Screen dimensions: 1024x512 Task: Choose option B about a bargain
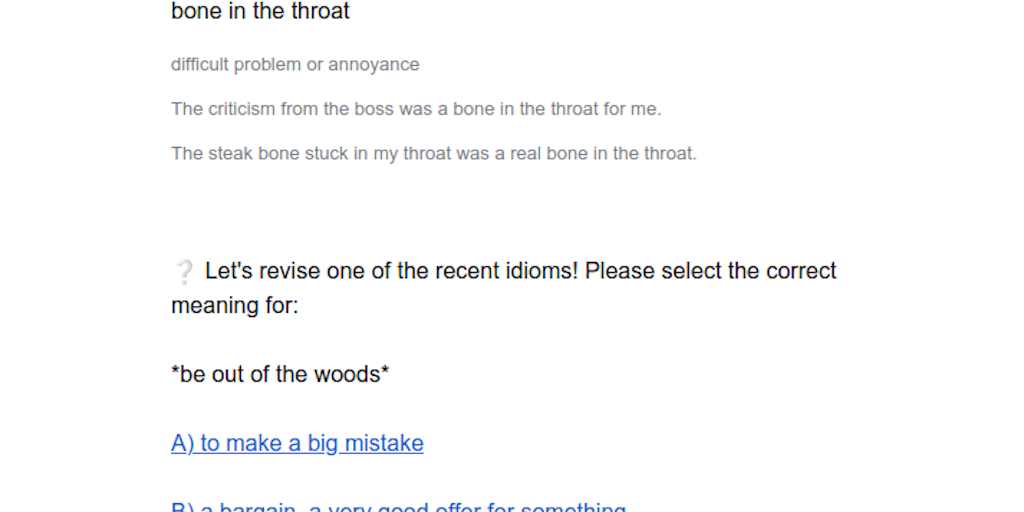point(398,506)
